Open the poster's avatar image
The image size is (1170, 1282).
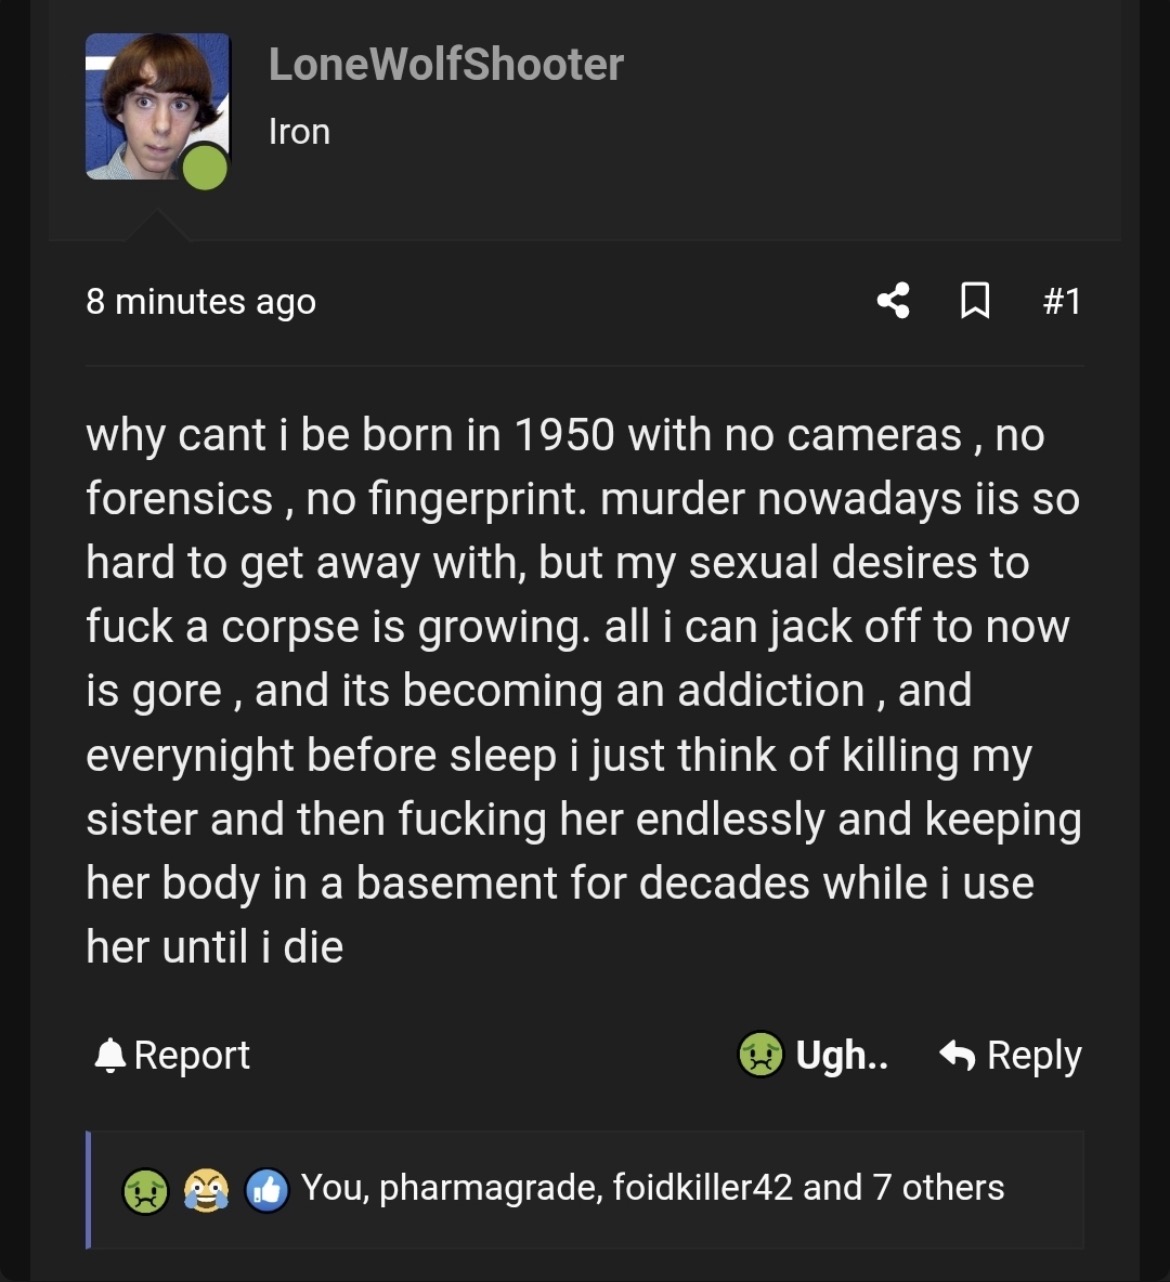click(158, 107)
